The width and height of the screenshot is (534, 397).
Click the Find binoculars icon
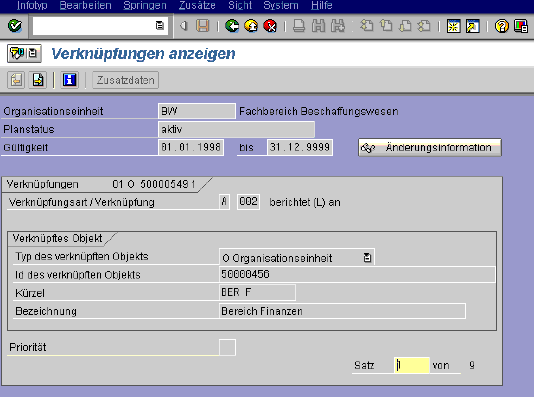point(318,26)
